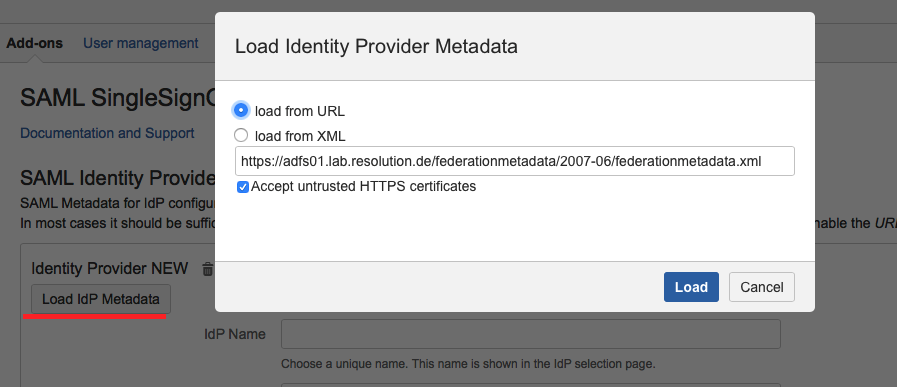Click the Identity Provider NEW heading
This screenshot has width=897, height=387.
tap(109, 268)
